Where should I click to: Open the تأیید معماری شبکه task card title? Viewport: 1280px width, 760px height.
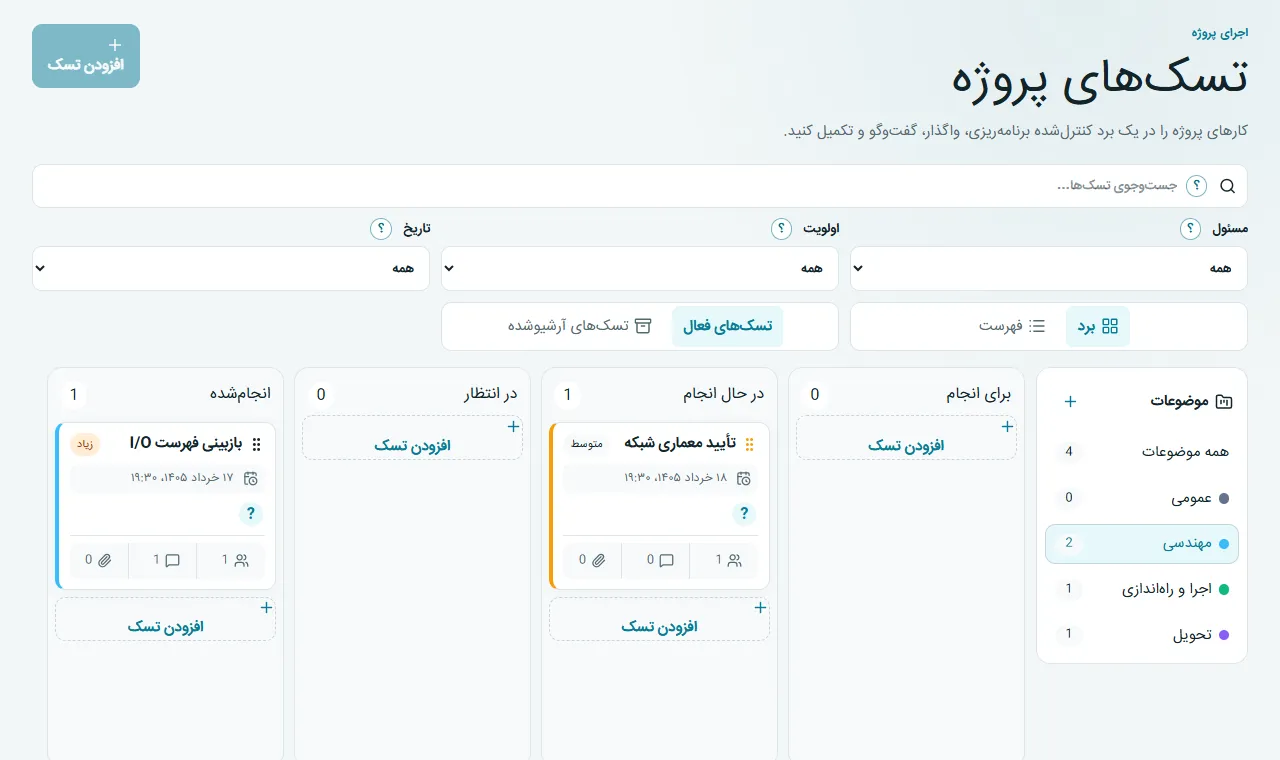[680, 443]
